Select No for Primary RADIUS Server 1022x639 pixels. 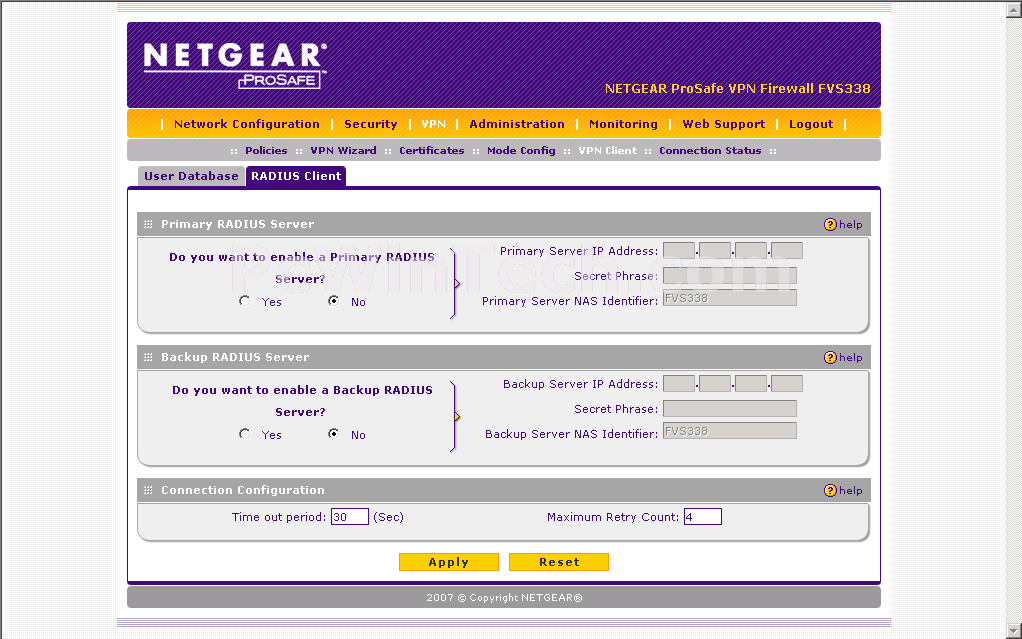334,301
